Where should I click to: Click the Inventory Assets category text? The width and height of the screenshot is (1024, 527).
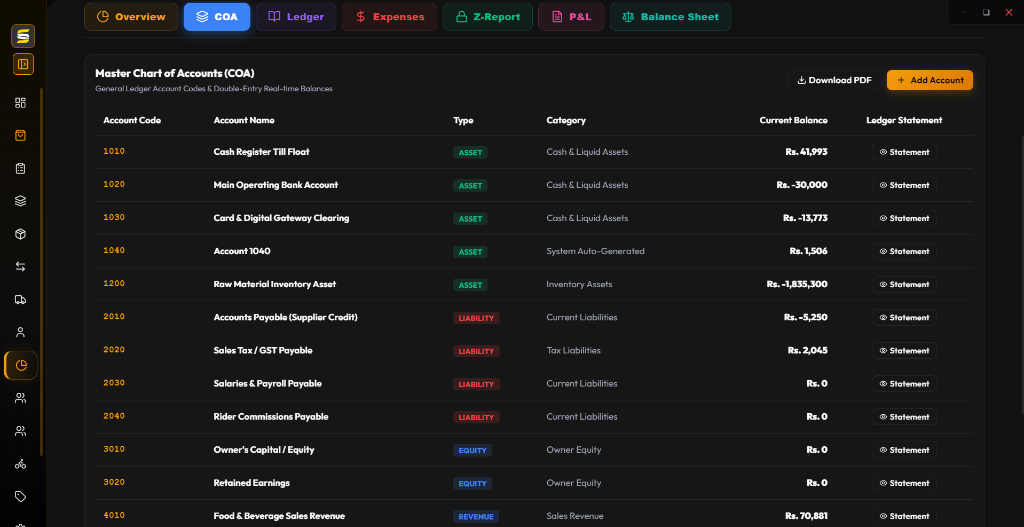pos(579,284)
